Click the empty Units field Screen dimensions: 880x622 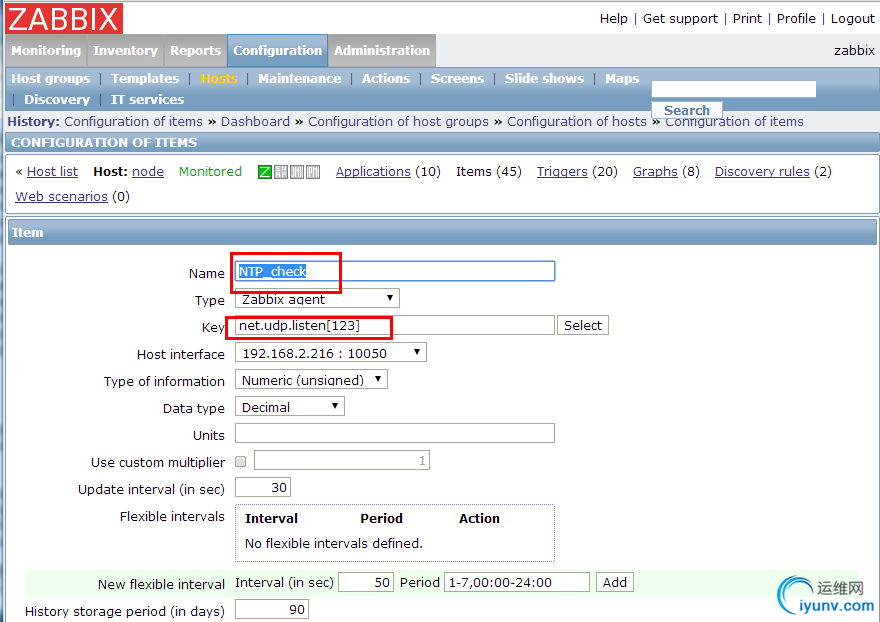pos(395,433)
